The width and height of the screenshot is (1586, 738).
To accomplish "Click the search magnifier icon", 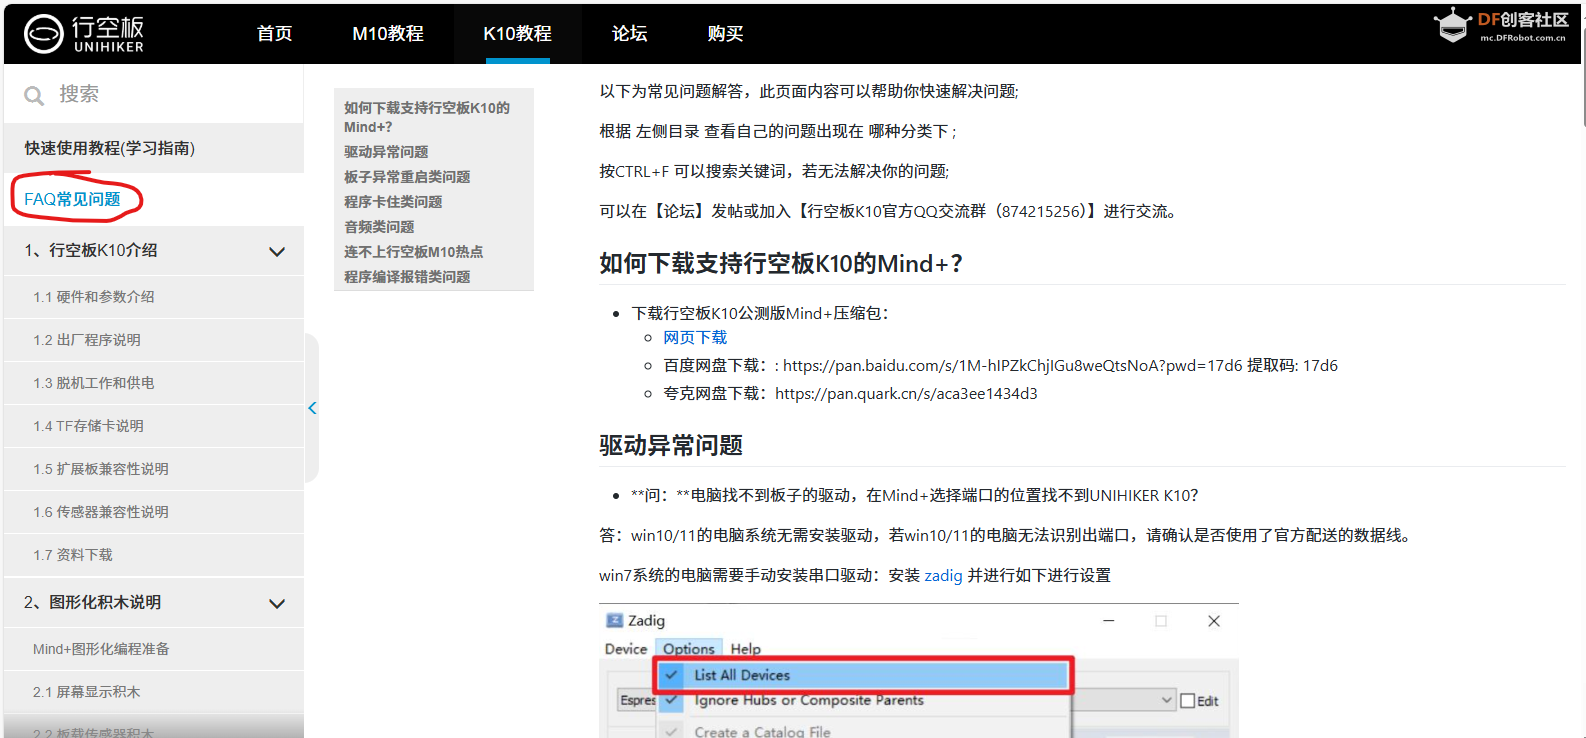I will [34, 95].
